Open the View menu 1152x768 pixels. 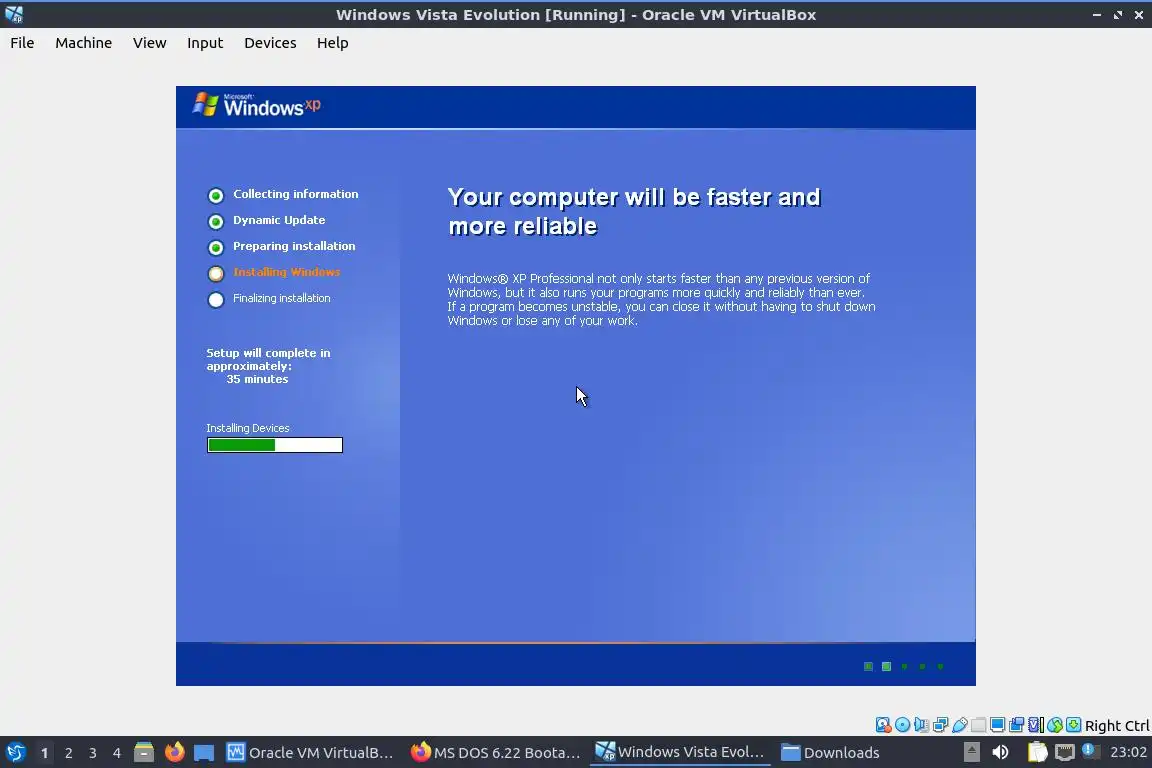tap(149, 43)
